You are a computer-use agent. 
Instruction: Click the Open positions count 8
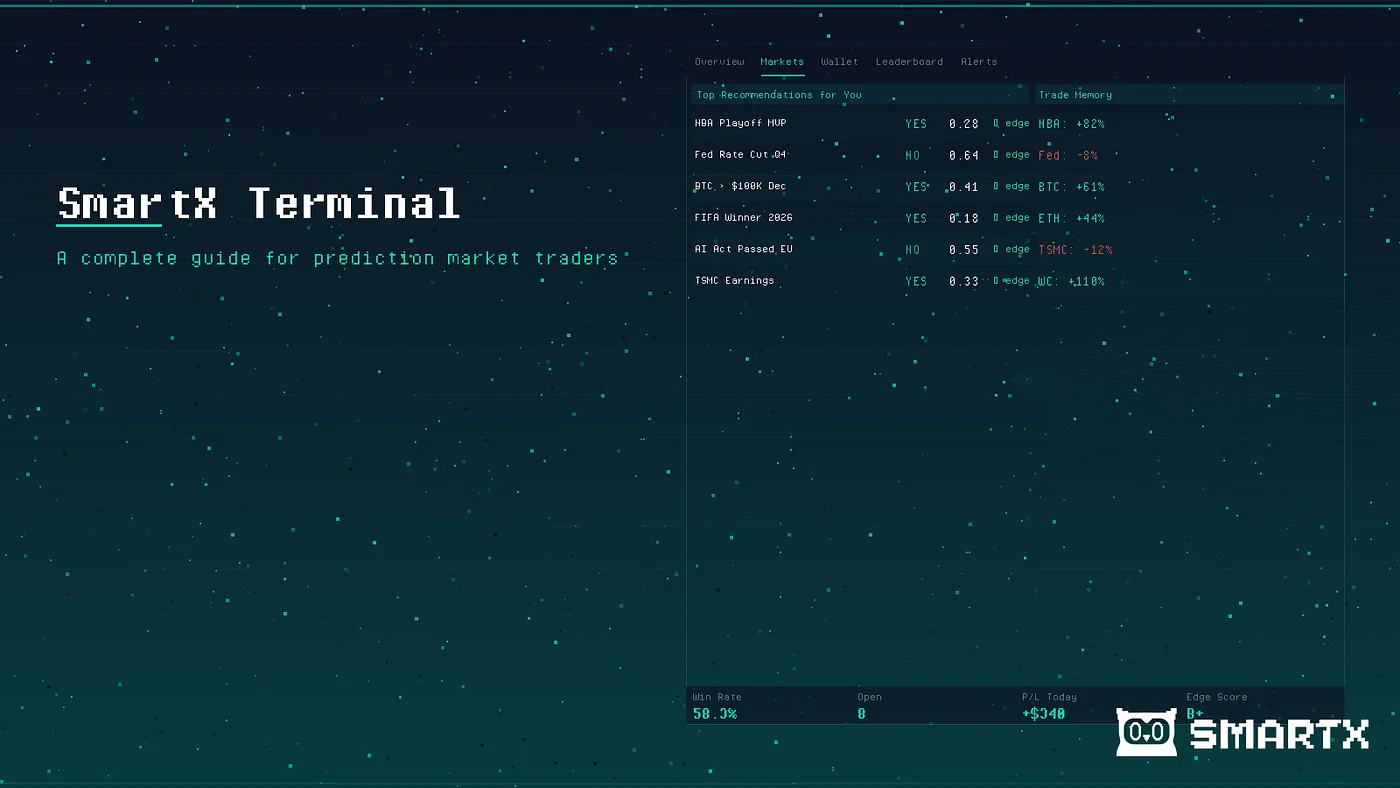coord(861,714)
